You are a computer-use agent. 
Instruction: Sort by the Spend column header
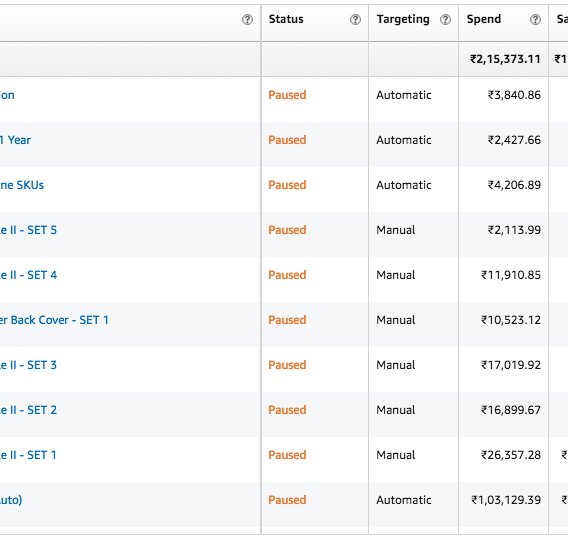tap(484, 20)
